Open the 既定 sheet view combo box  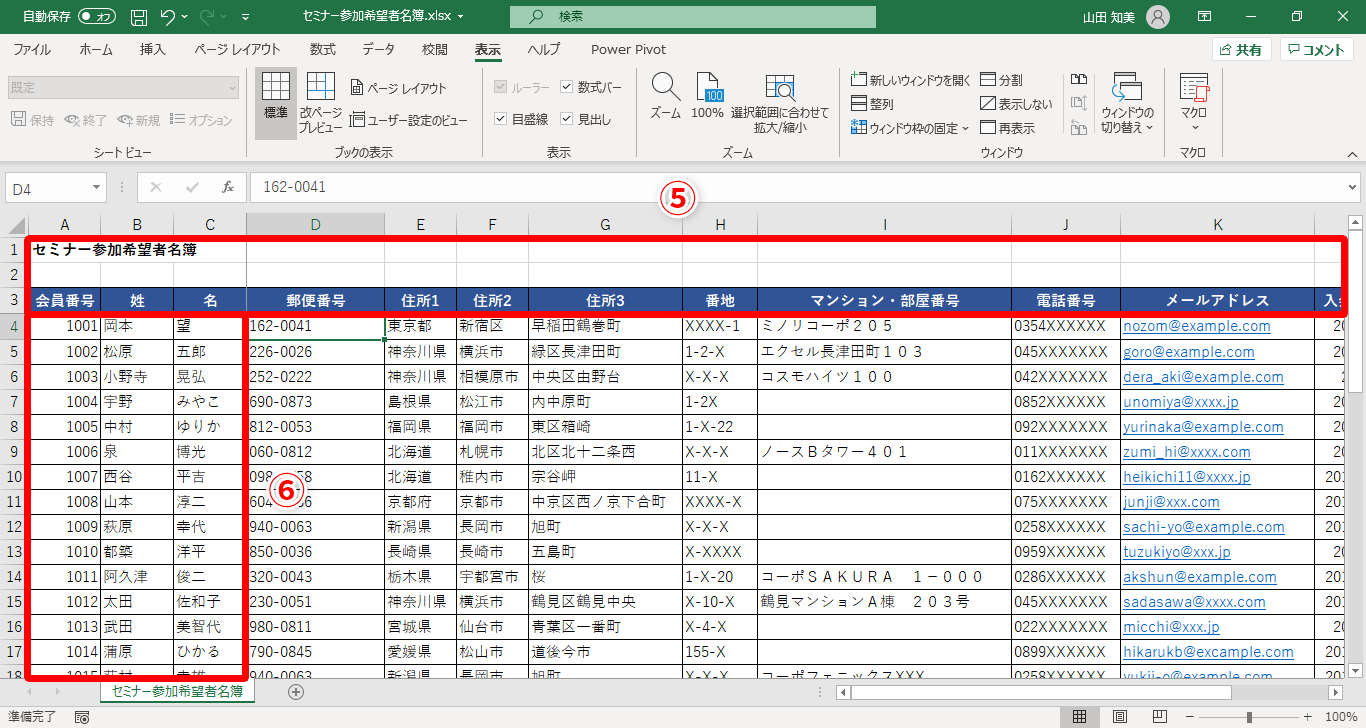click(x=124, y=88)
